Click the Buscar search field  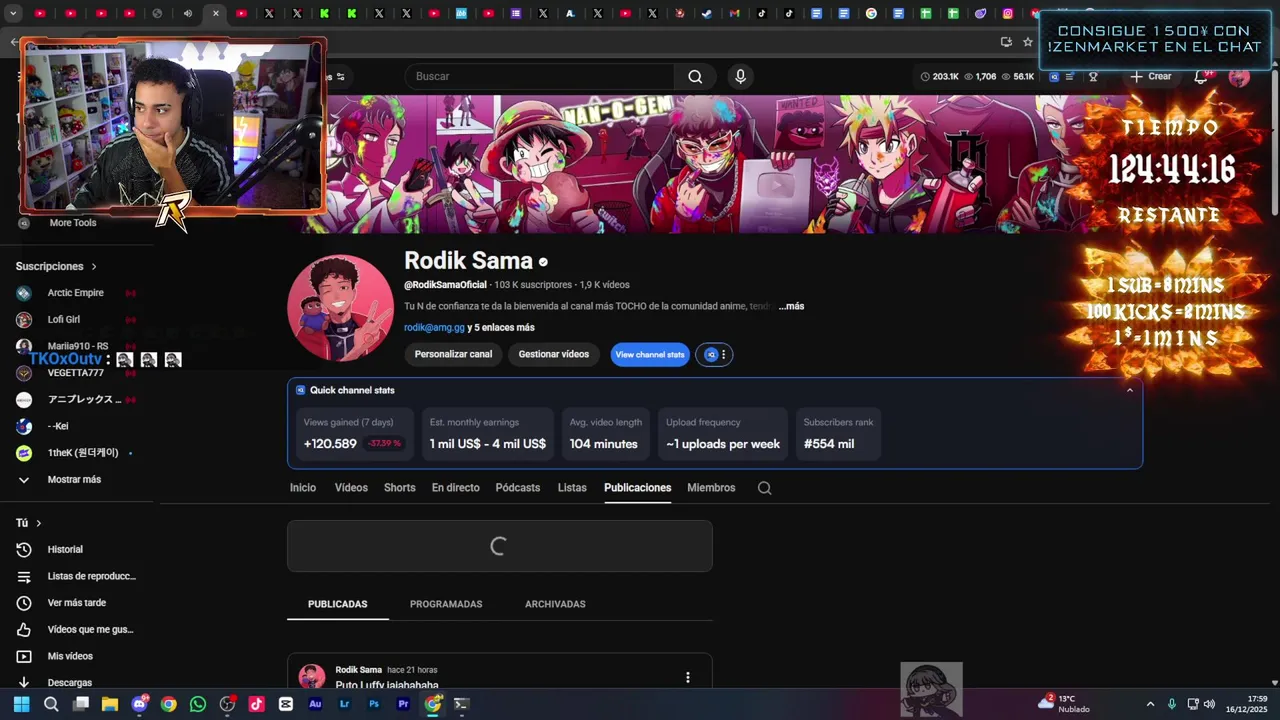click(x=540, y=76)
